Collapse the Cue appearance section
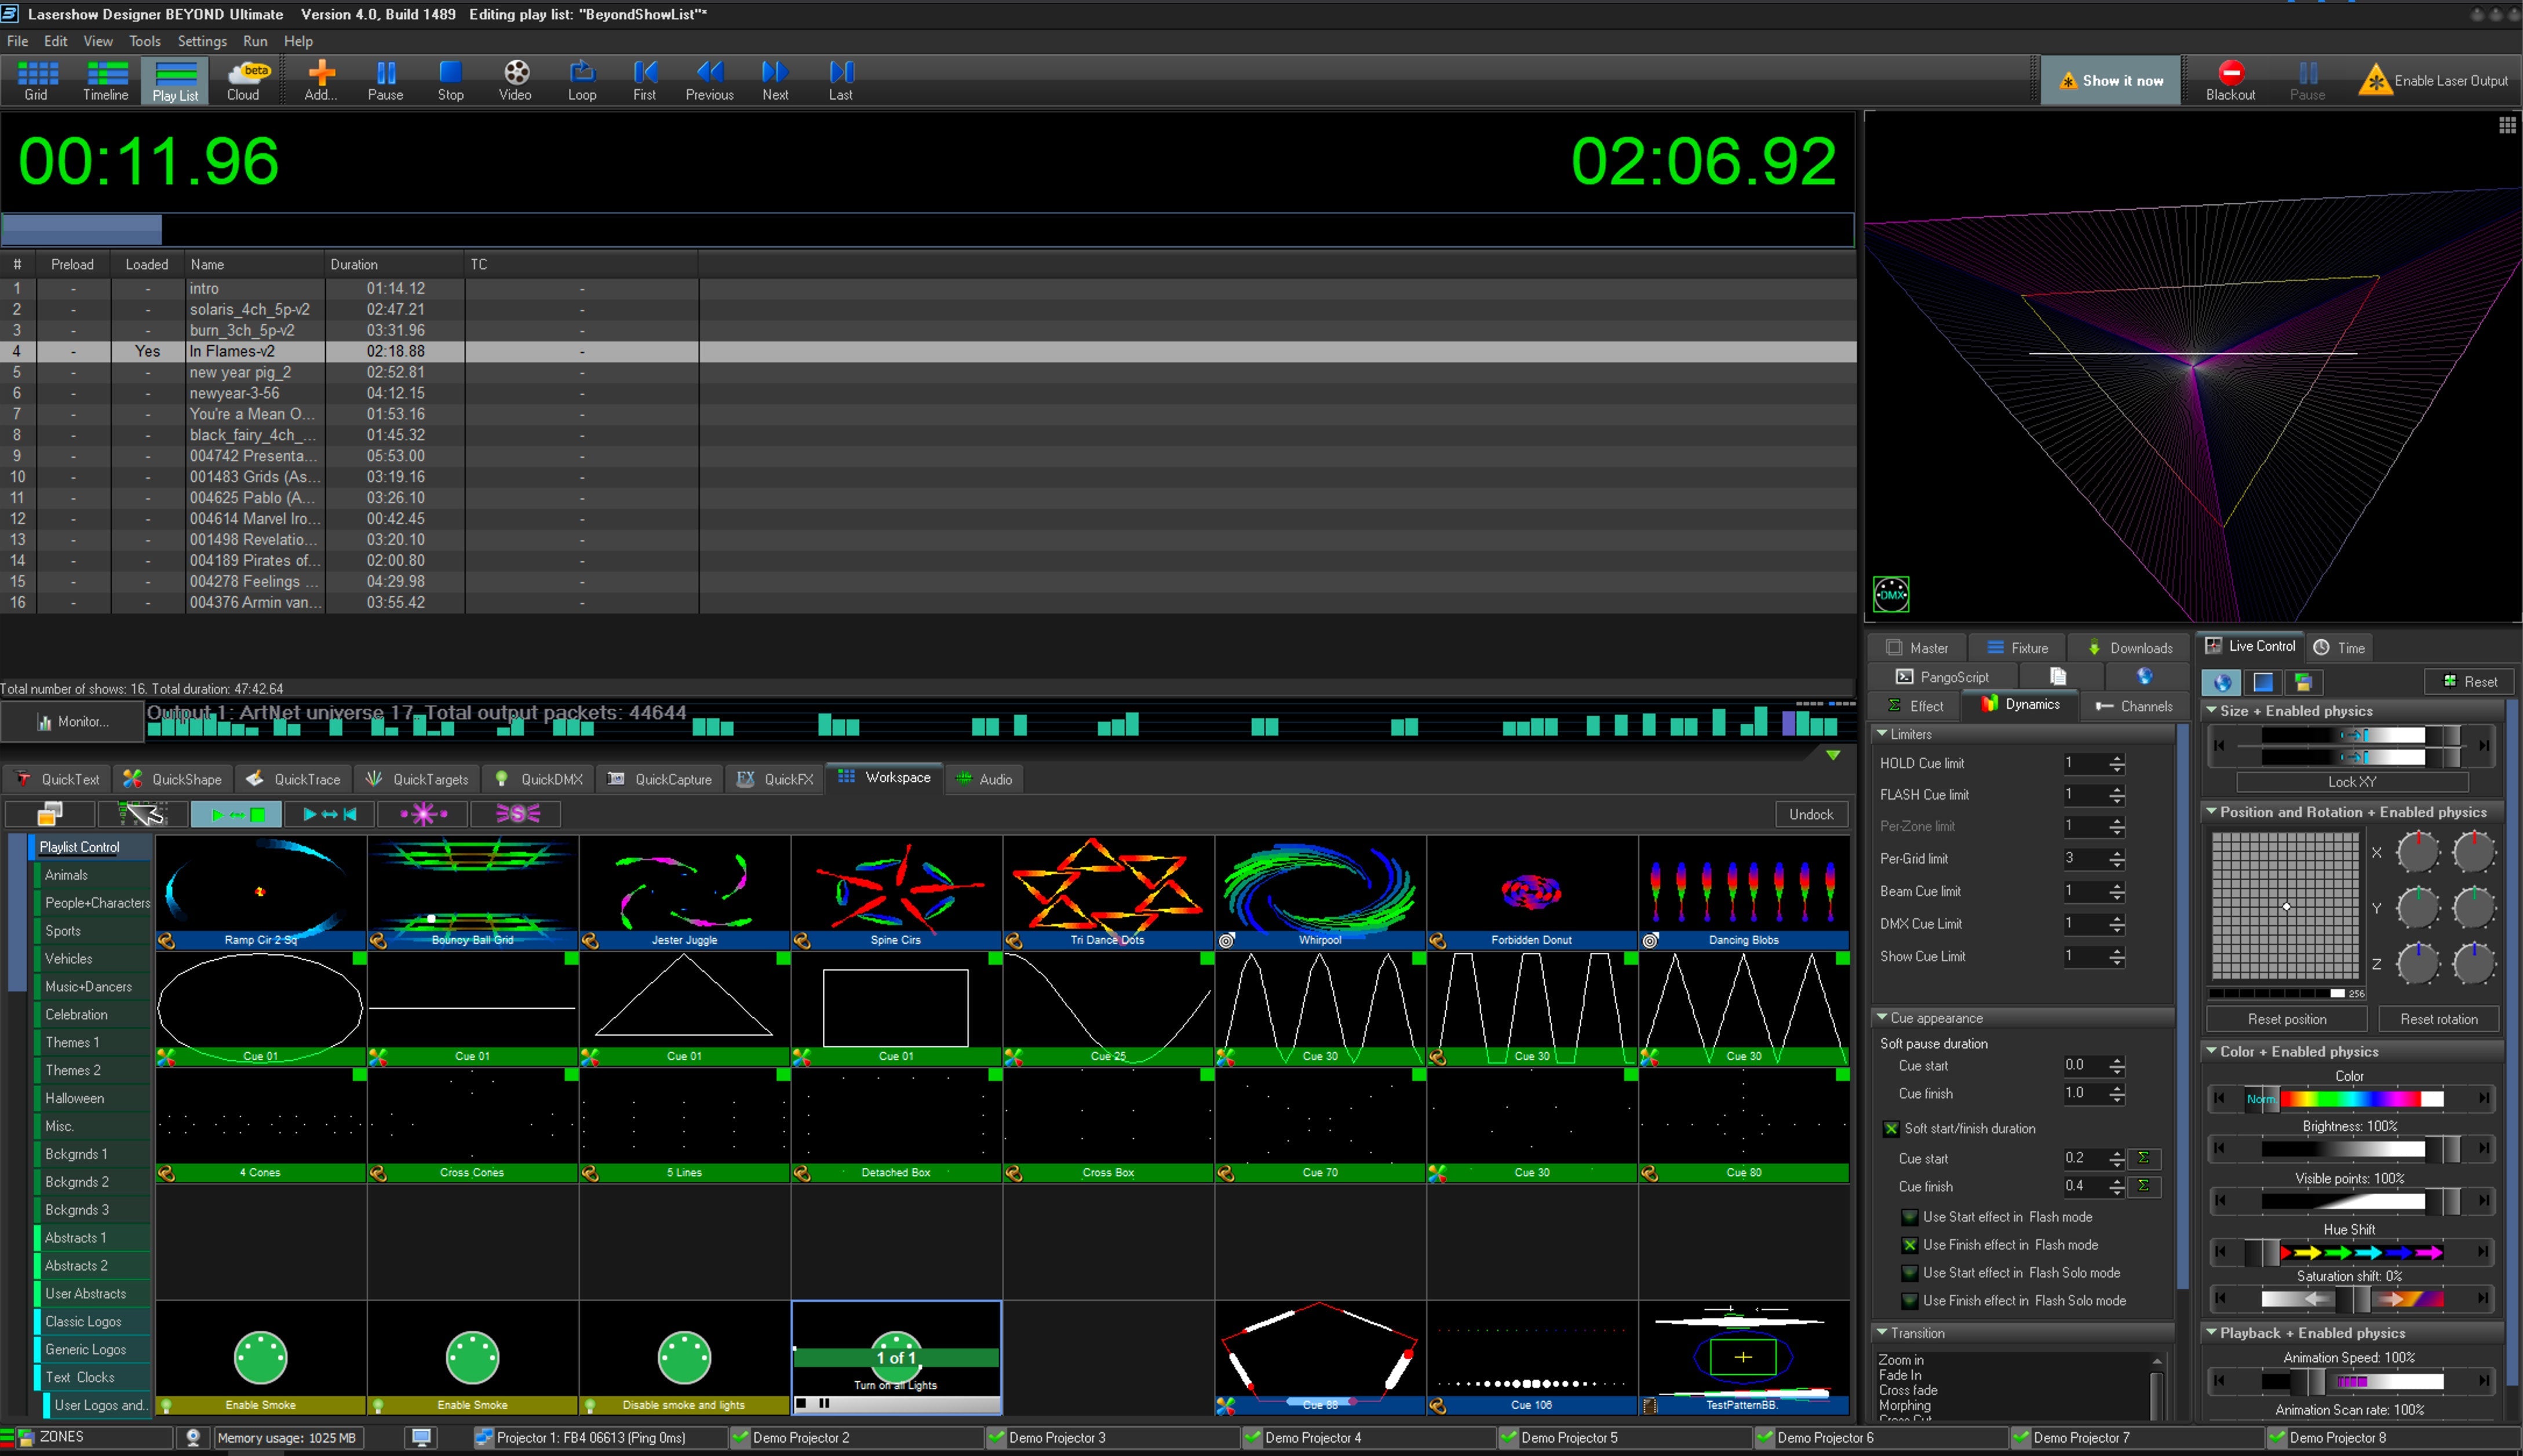 tap(1882, 1018)
